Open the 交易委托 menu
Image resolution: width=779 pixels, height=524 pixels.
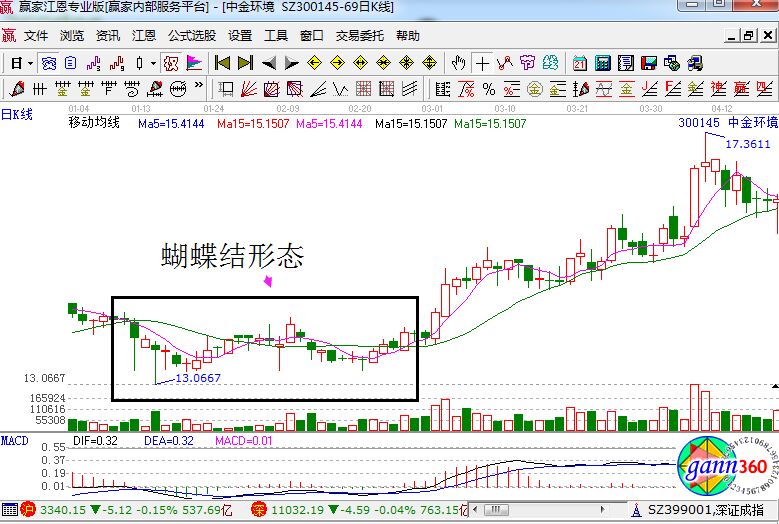click(360, 35)
